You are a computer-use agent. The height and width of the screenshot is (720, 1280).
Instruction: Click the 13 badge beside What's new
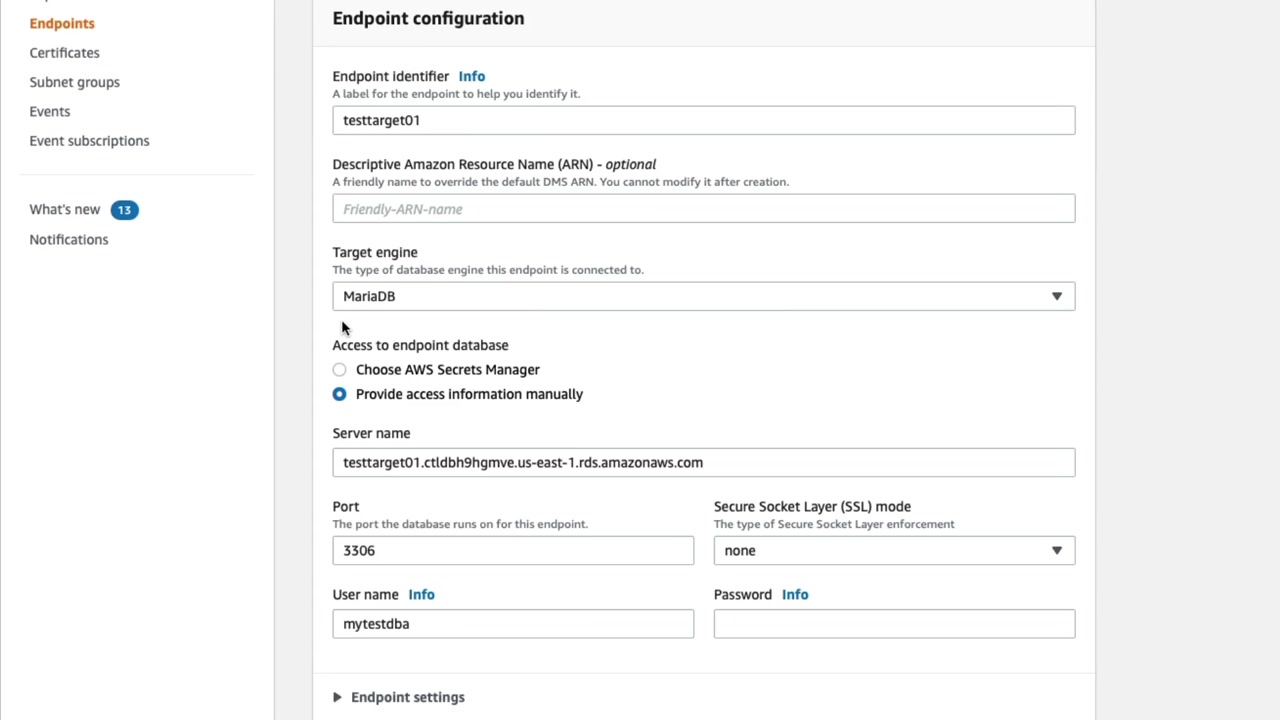(x=124, y=210)
